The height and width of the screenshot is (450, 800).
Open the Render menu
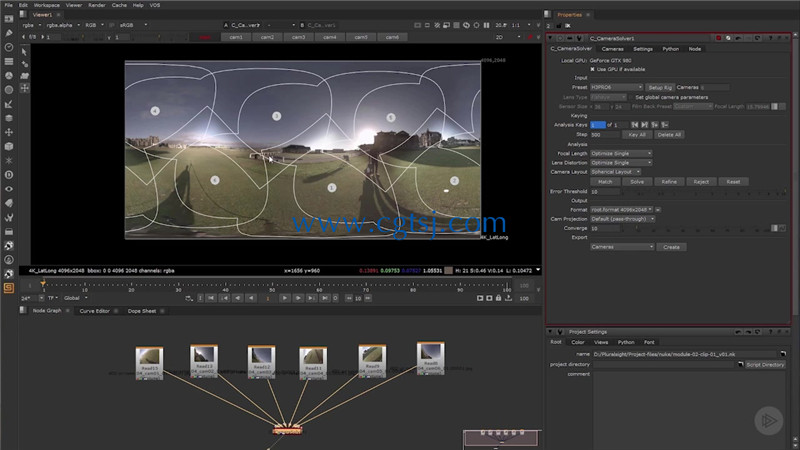tap(96, 5)
